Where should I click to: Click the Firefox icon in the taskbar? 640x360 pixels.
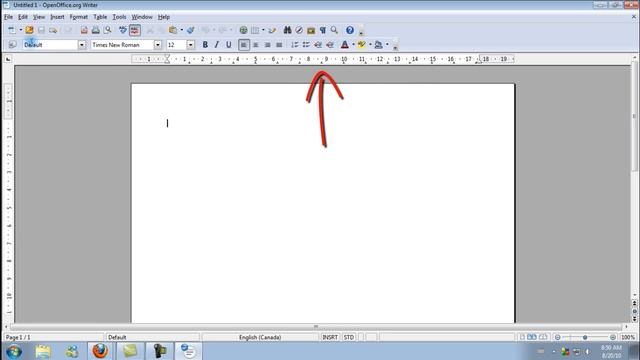pos(100,351)
